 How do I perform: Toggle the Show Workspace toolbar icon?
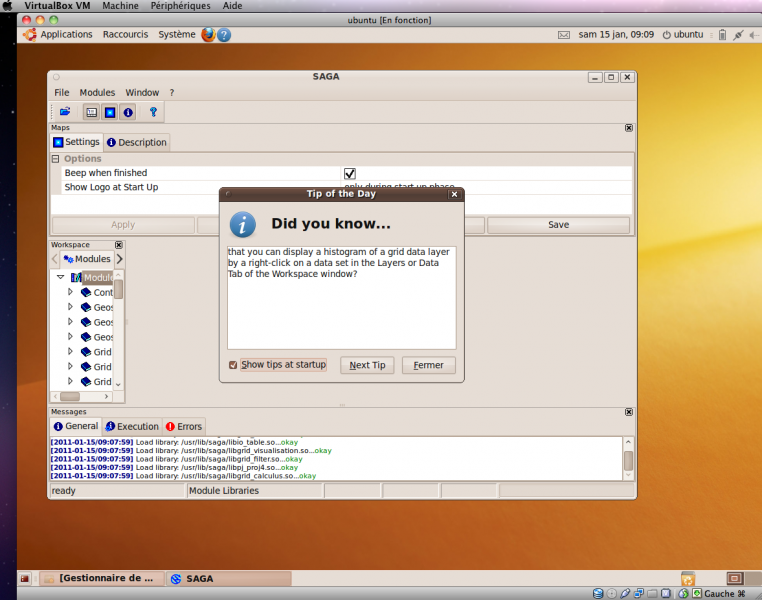tap(91, 112)
